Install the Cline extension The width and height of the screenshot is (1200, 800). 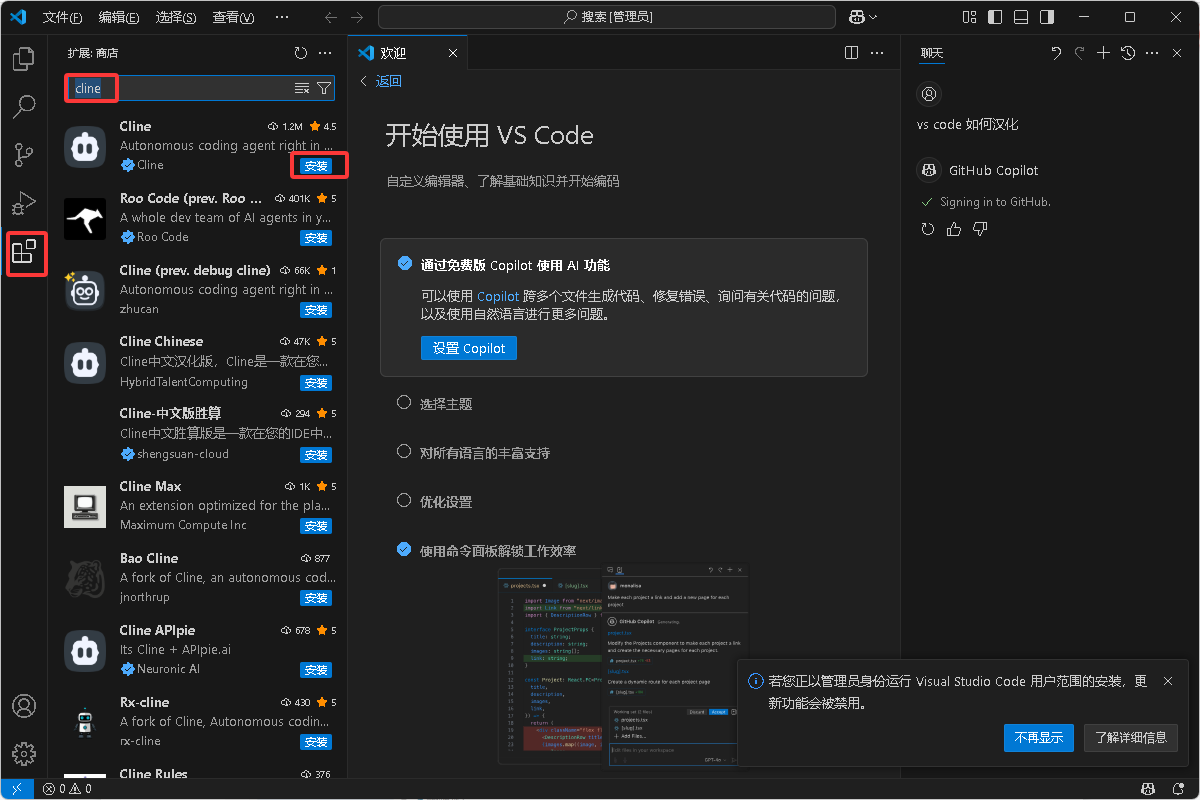coord(316,166)
